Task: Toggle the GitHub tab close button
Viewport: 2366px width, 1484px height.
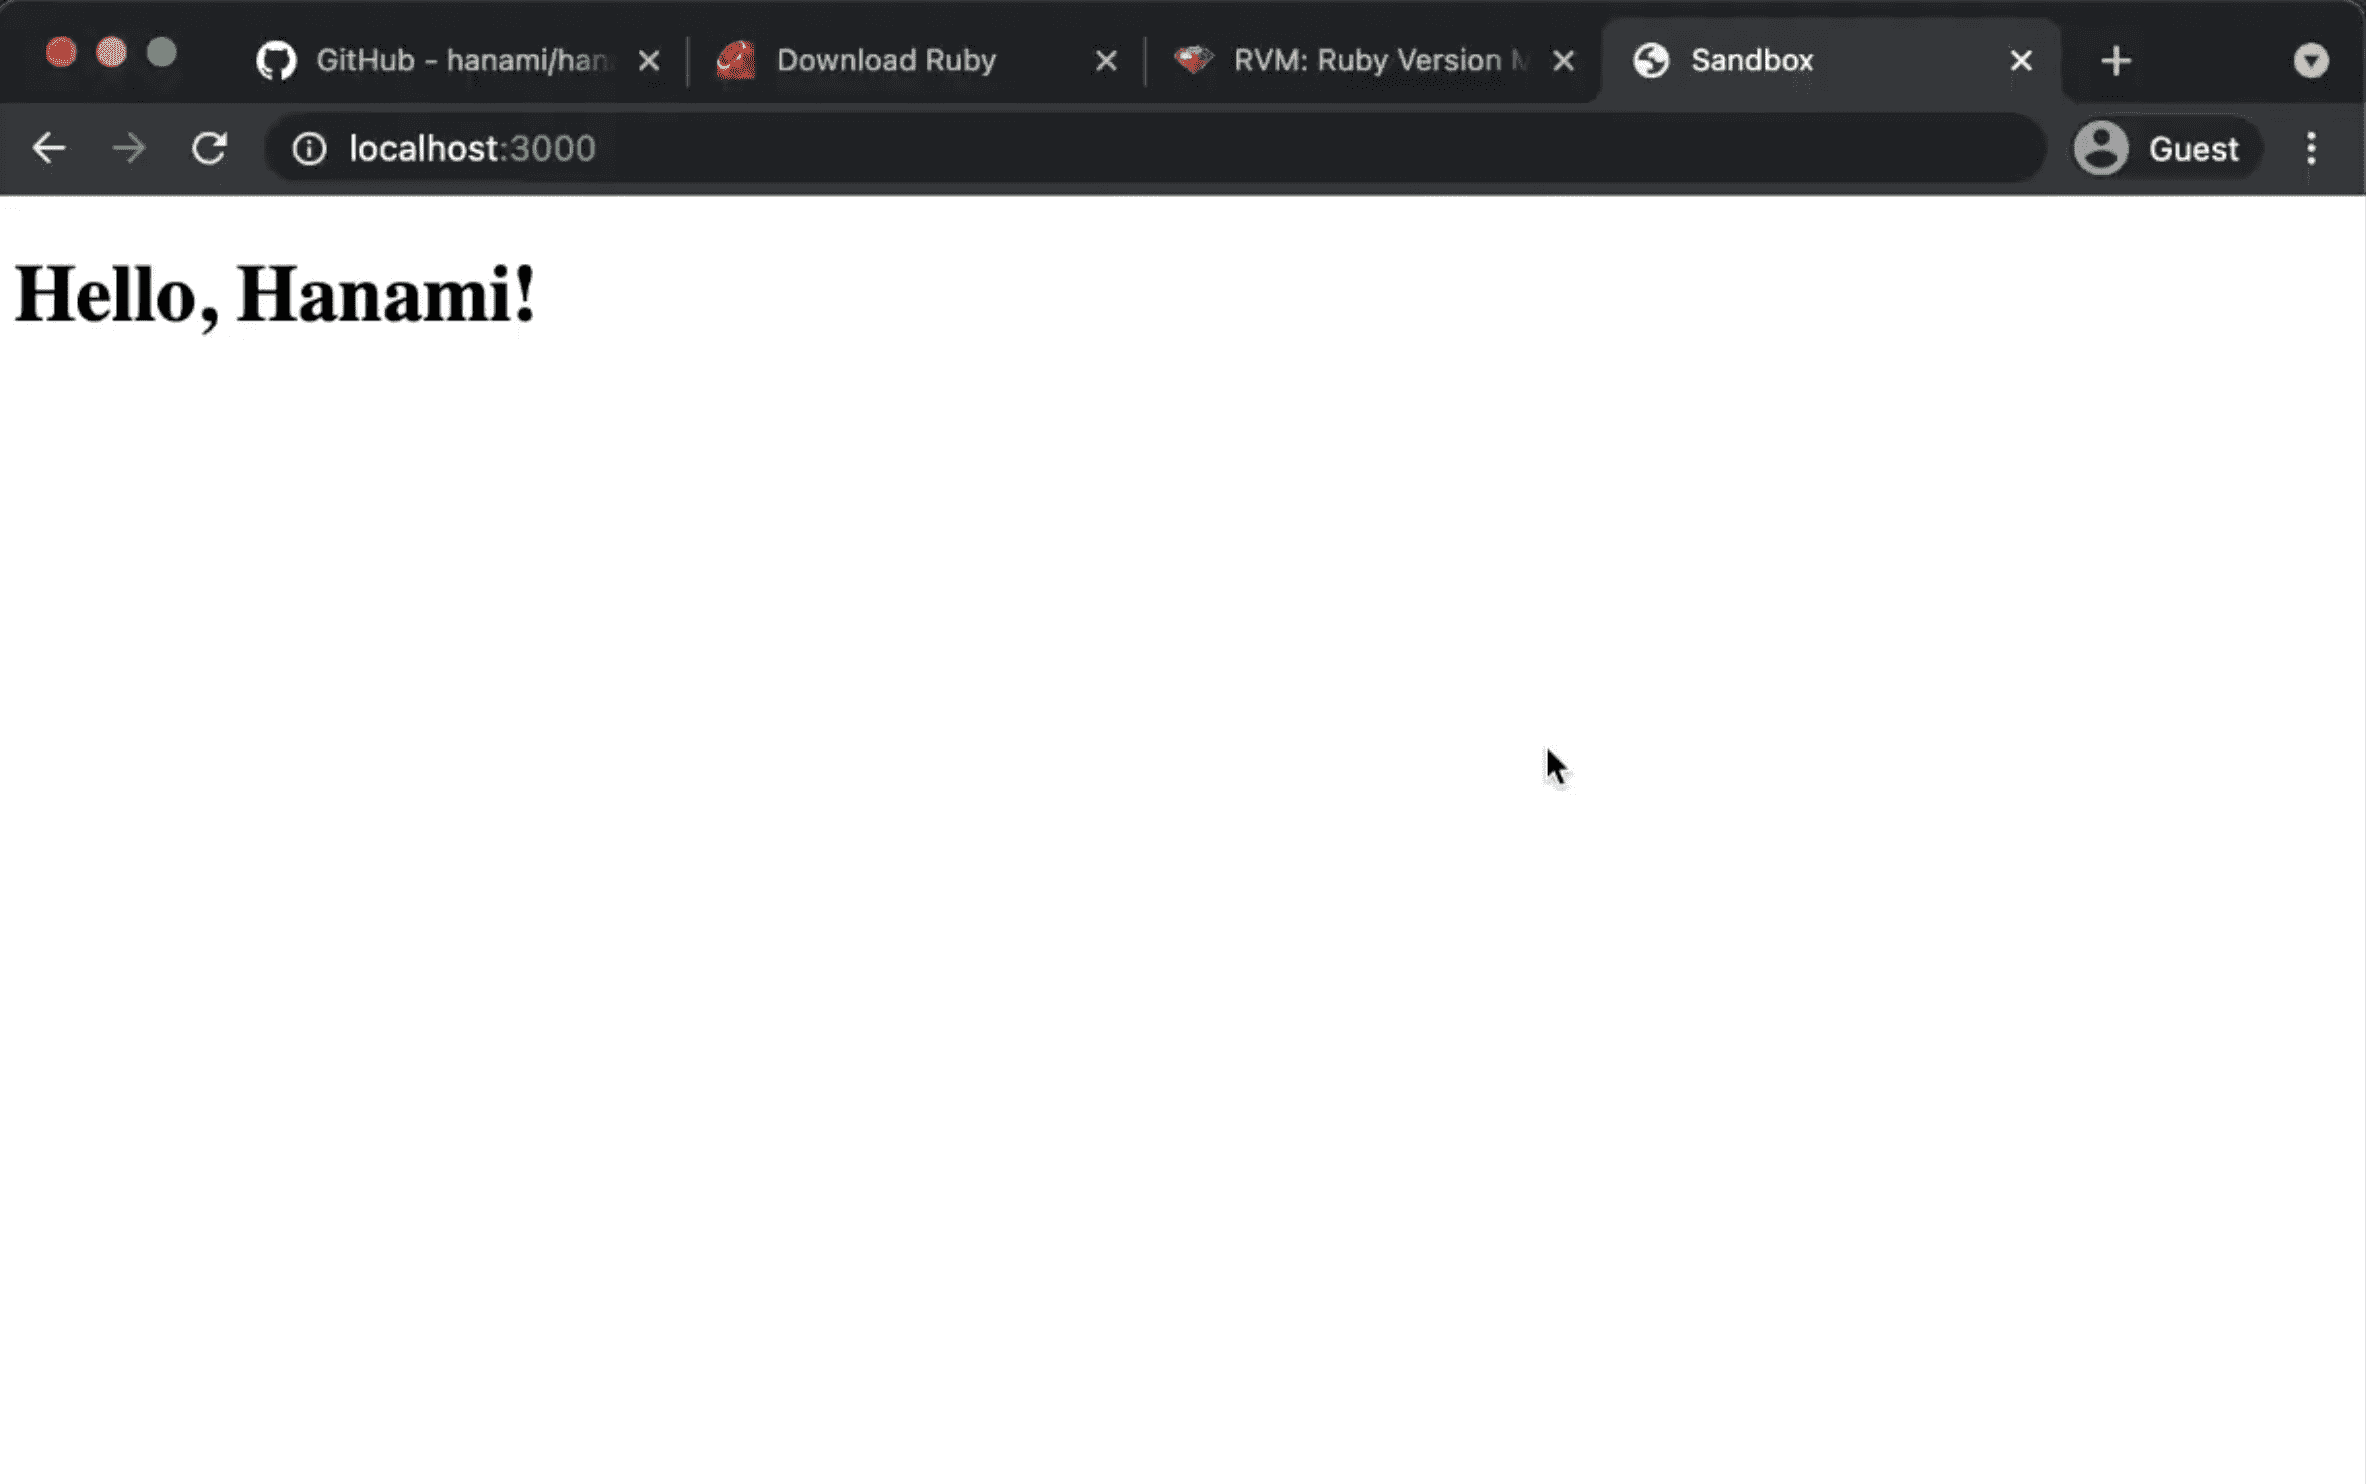Action: [648, 60]
